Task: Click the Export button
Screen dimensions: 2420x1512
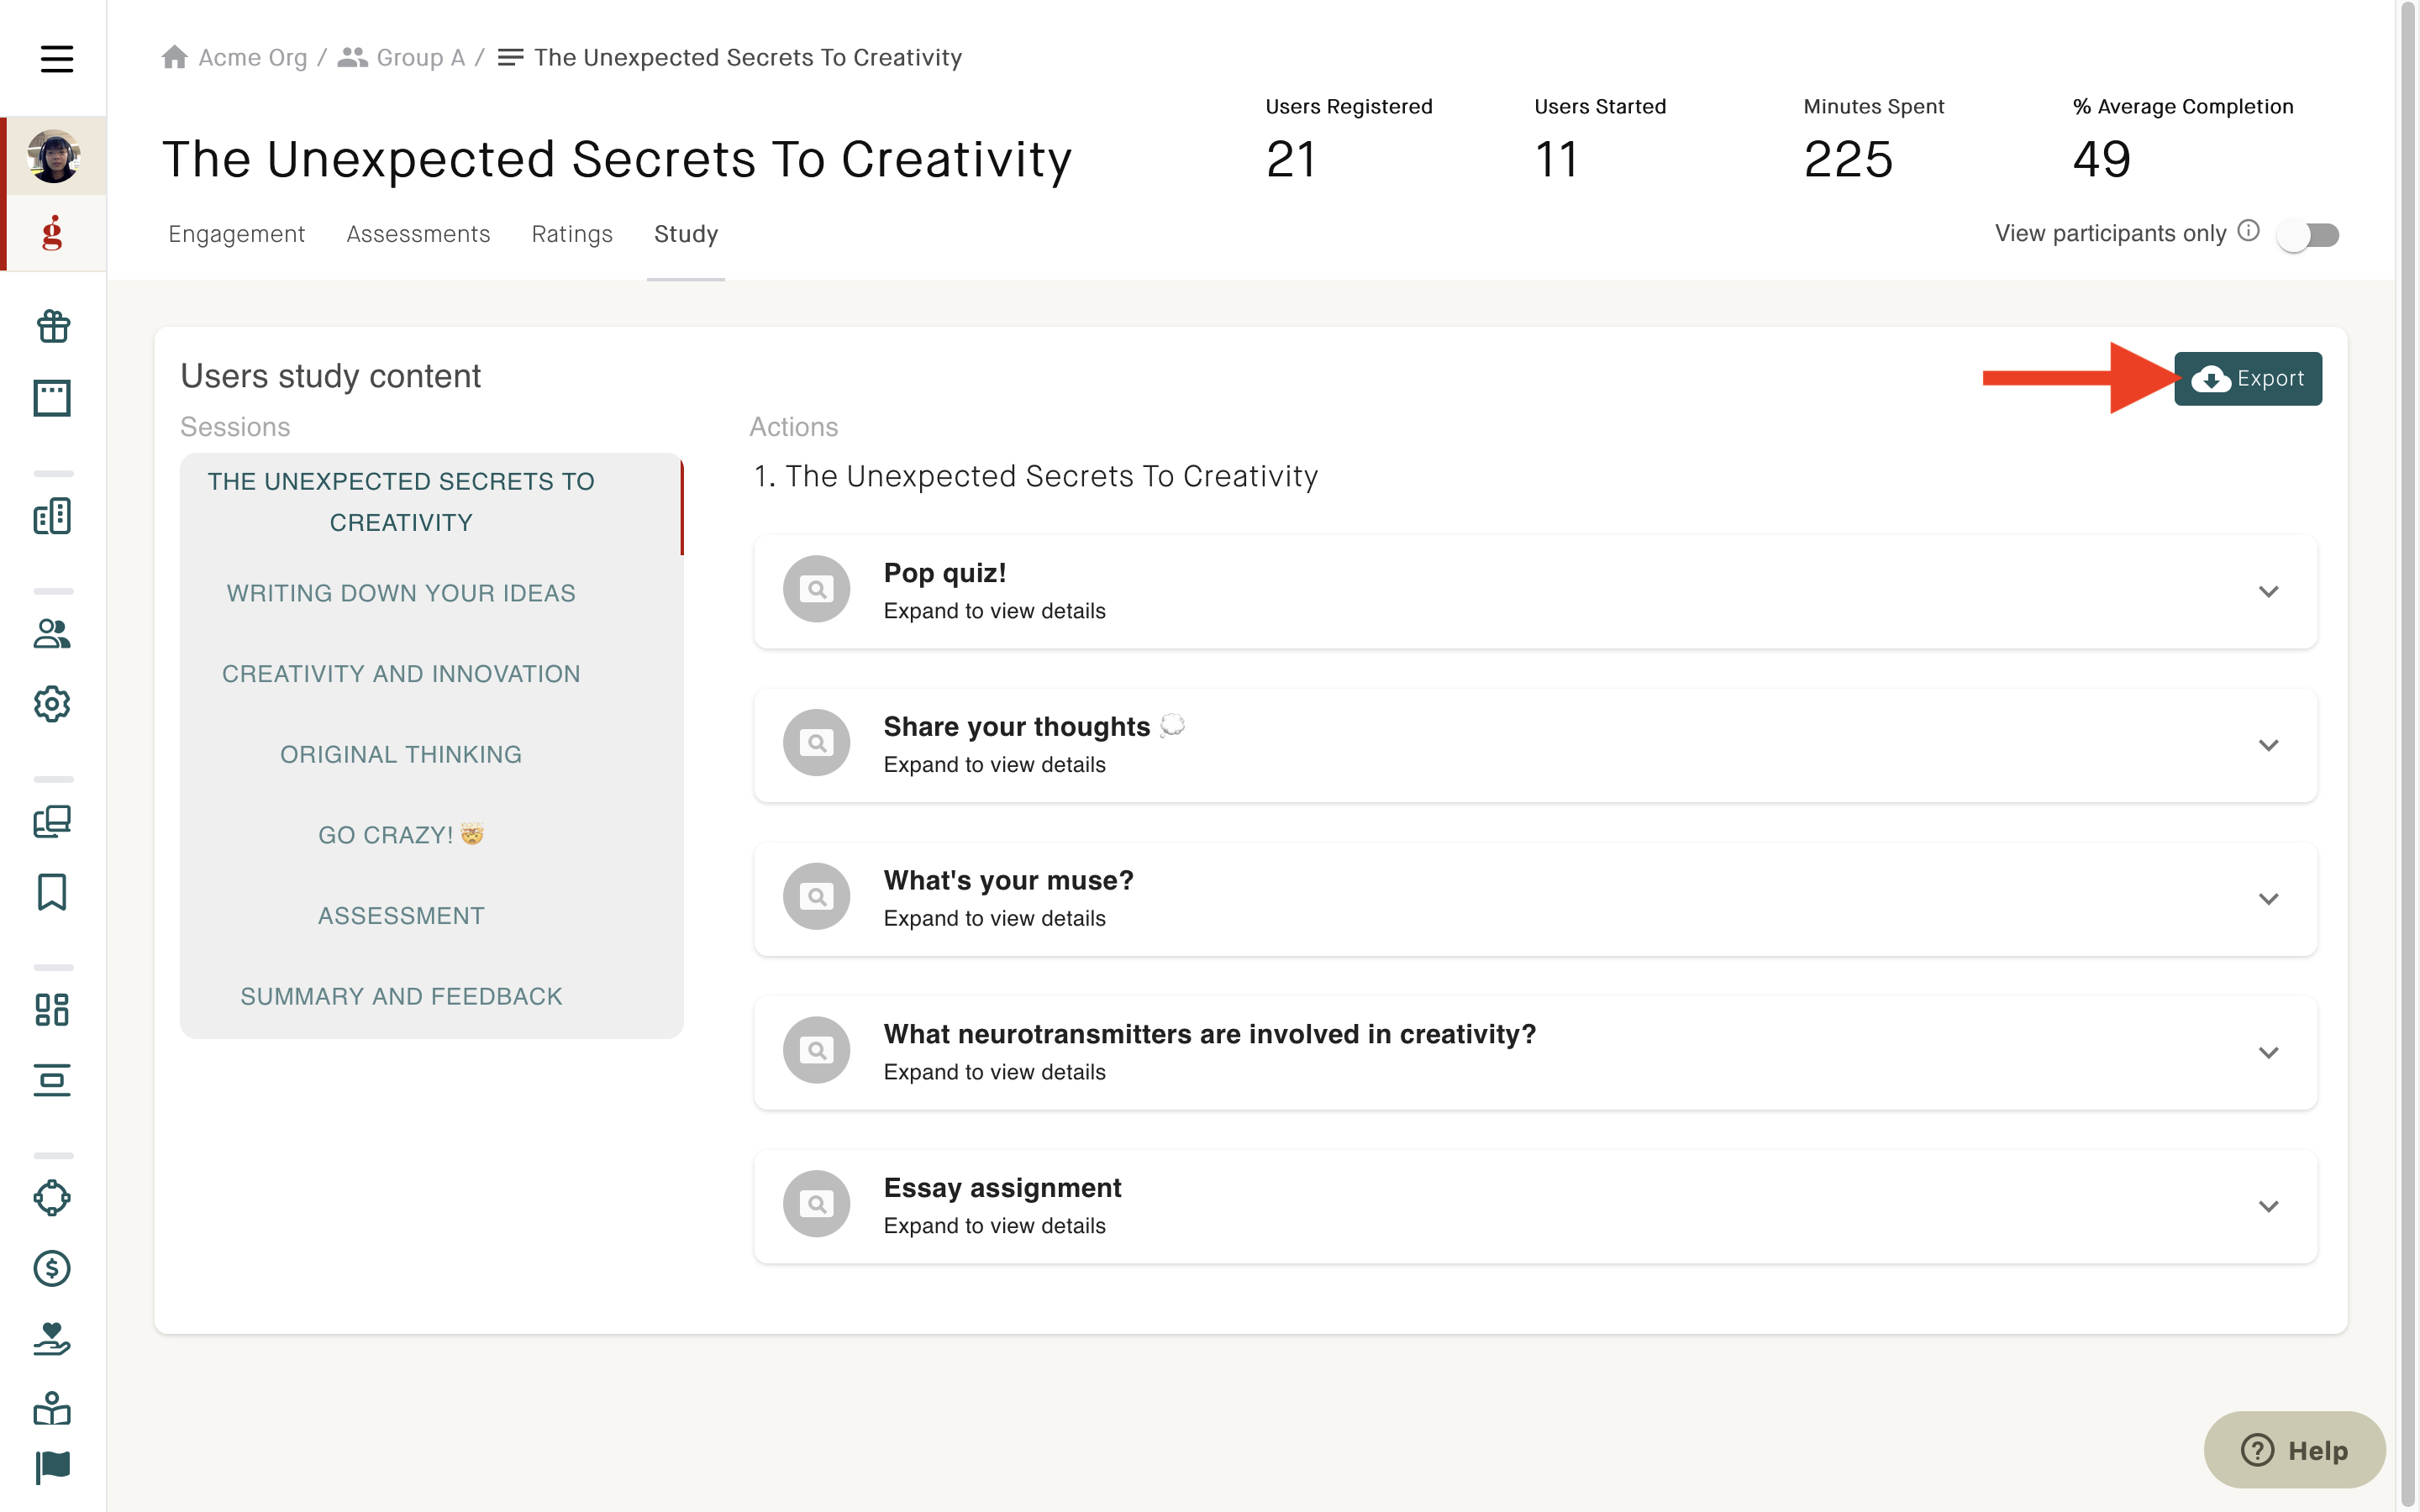Action: click(2248, 379)
